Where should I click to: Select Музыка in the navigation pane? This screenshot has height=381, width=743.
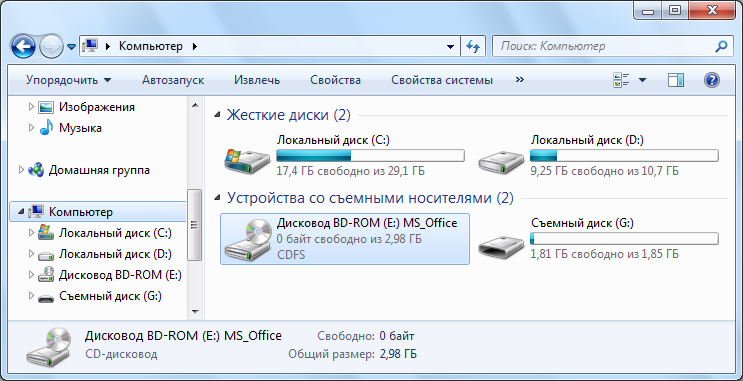[x=80, y=128]
